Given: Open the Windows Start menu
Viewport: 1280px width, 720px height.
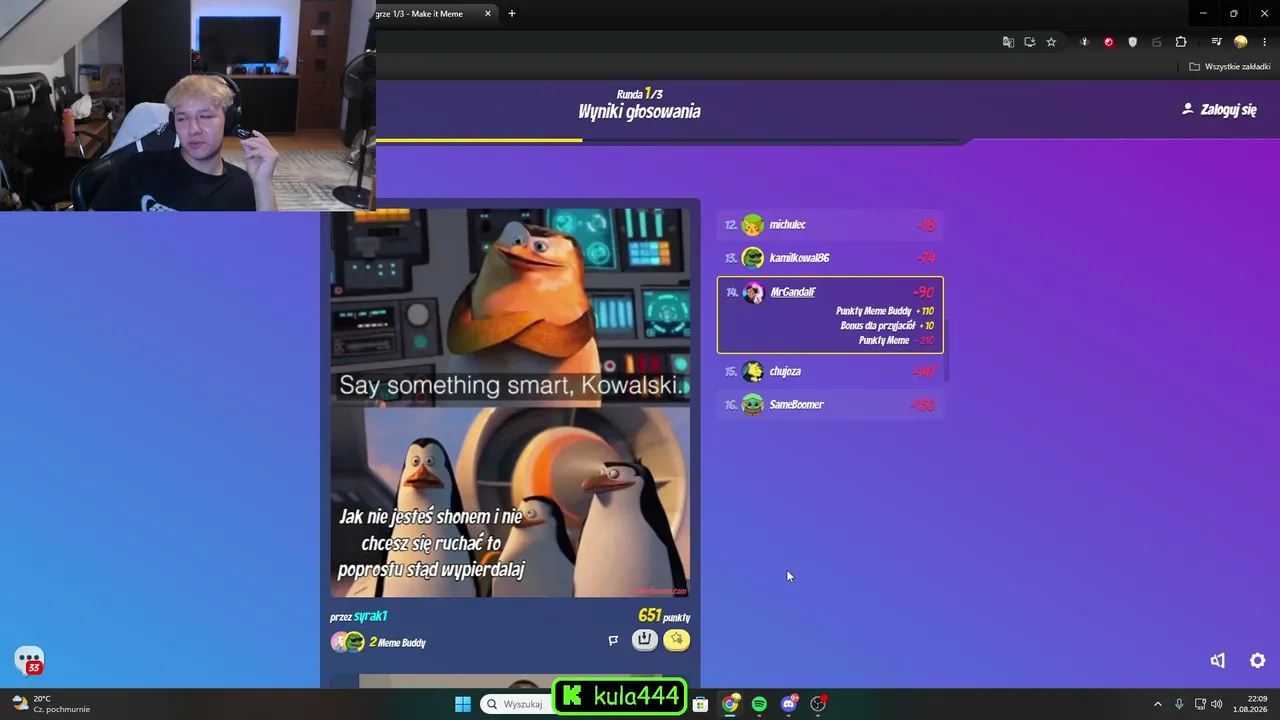Looking at the screenshot, I should [463, 704].
